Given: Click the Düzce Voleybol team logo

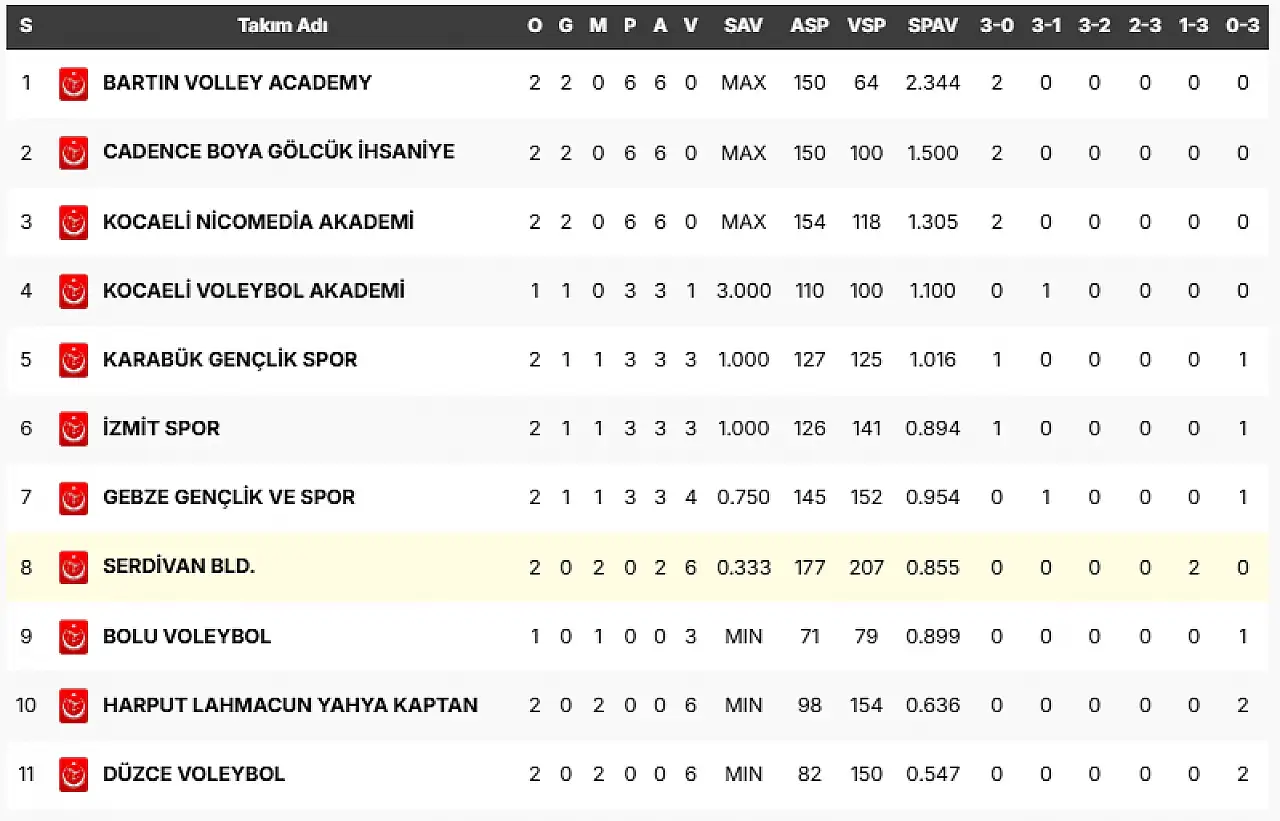Looking at the screenshot, I should (x=73, y=775).
